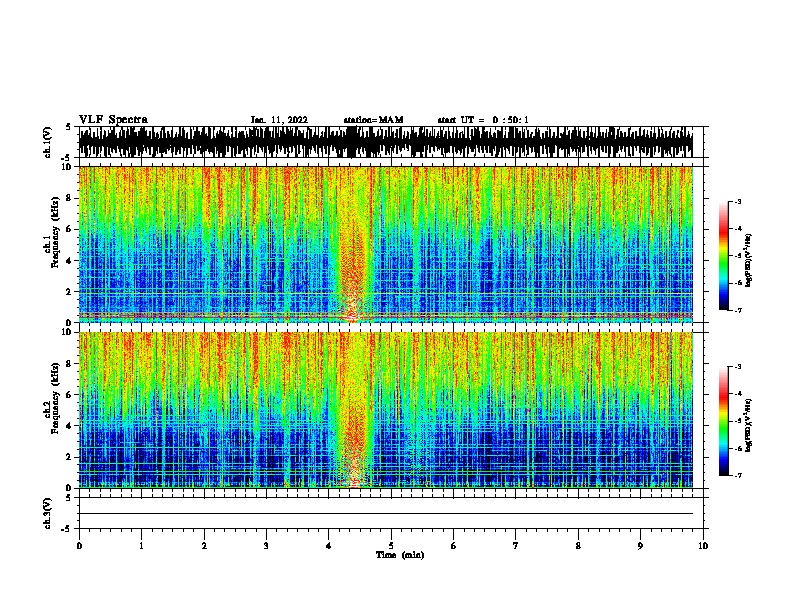Viewport: 792px width, 612px height.
Task: Click the log(PSD) label beside ch.1 color bar
Action: click(x=748, y=260)
